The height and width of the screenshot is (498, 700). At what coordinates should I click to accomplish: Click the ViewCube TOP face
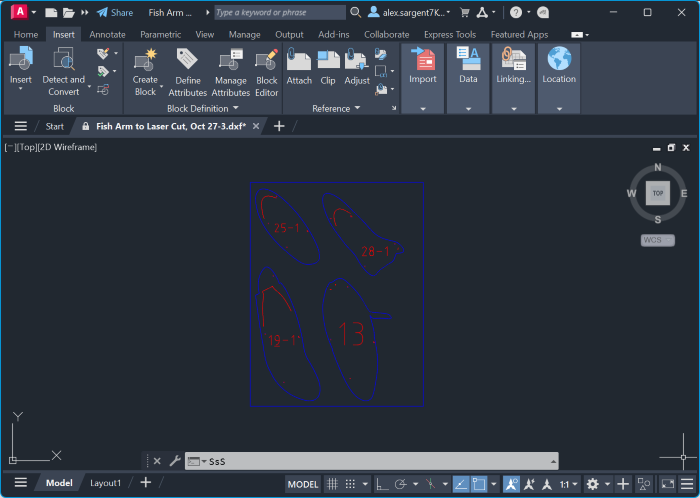pos(657,193)
